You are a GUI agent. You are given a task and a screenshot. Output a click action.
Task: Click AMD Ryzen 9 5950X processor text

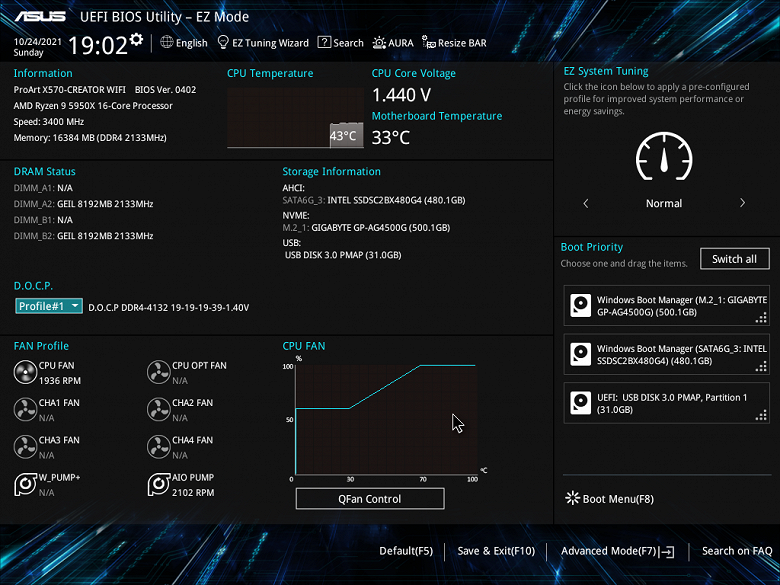(x=93, y=105)
